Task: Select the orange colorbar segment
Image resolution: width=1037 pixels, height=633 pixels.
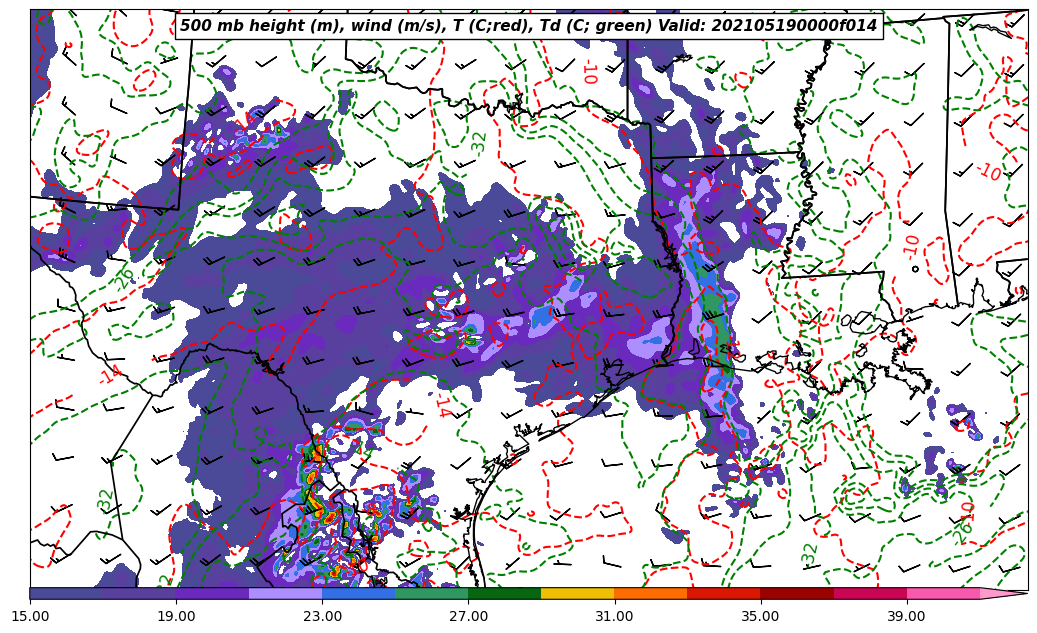Action: (650, 593)
